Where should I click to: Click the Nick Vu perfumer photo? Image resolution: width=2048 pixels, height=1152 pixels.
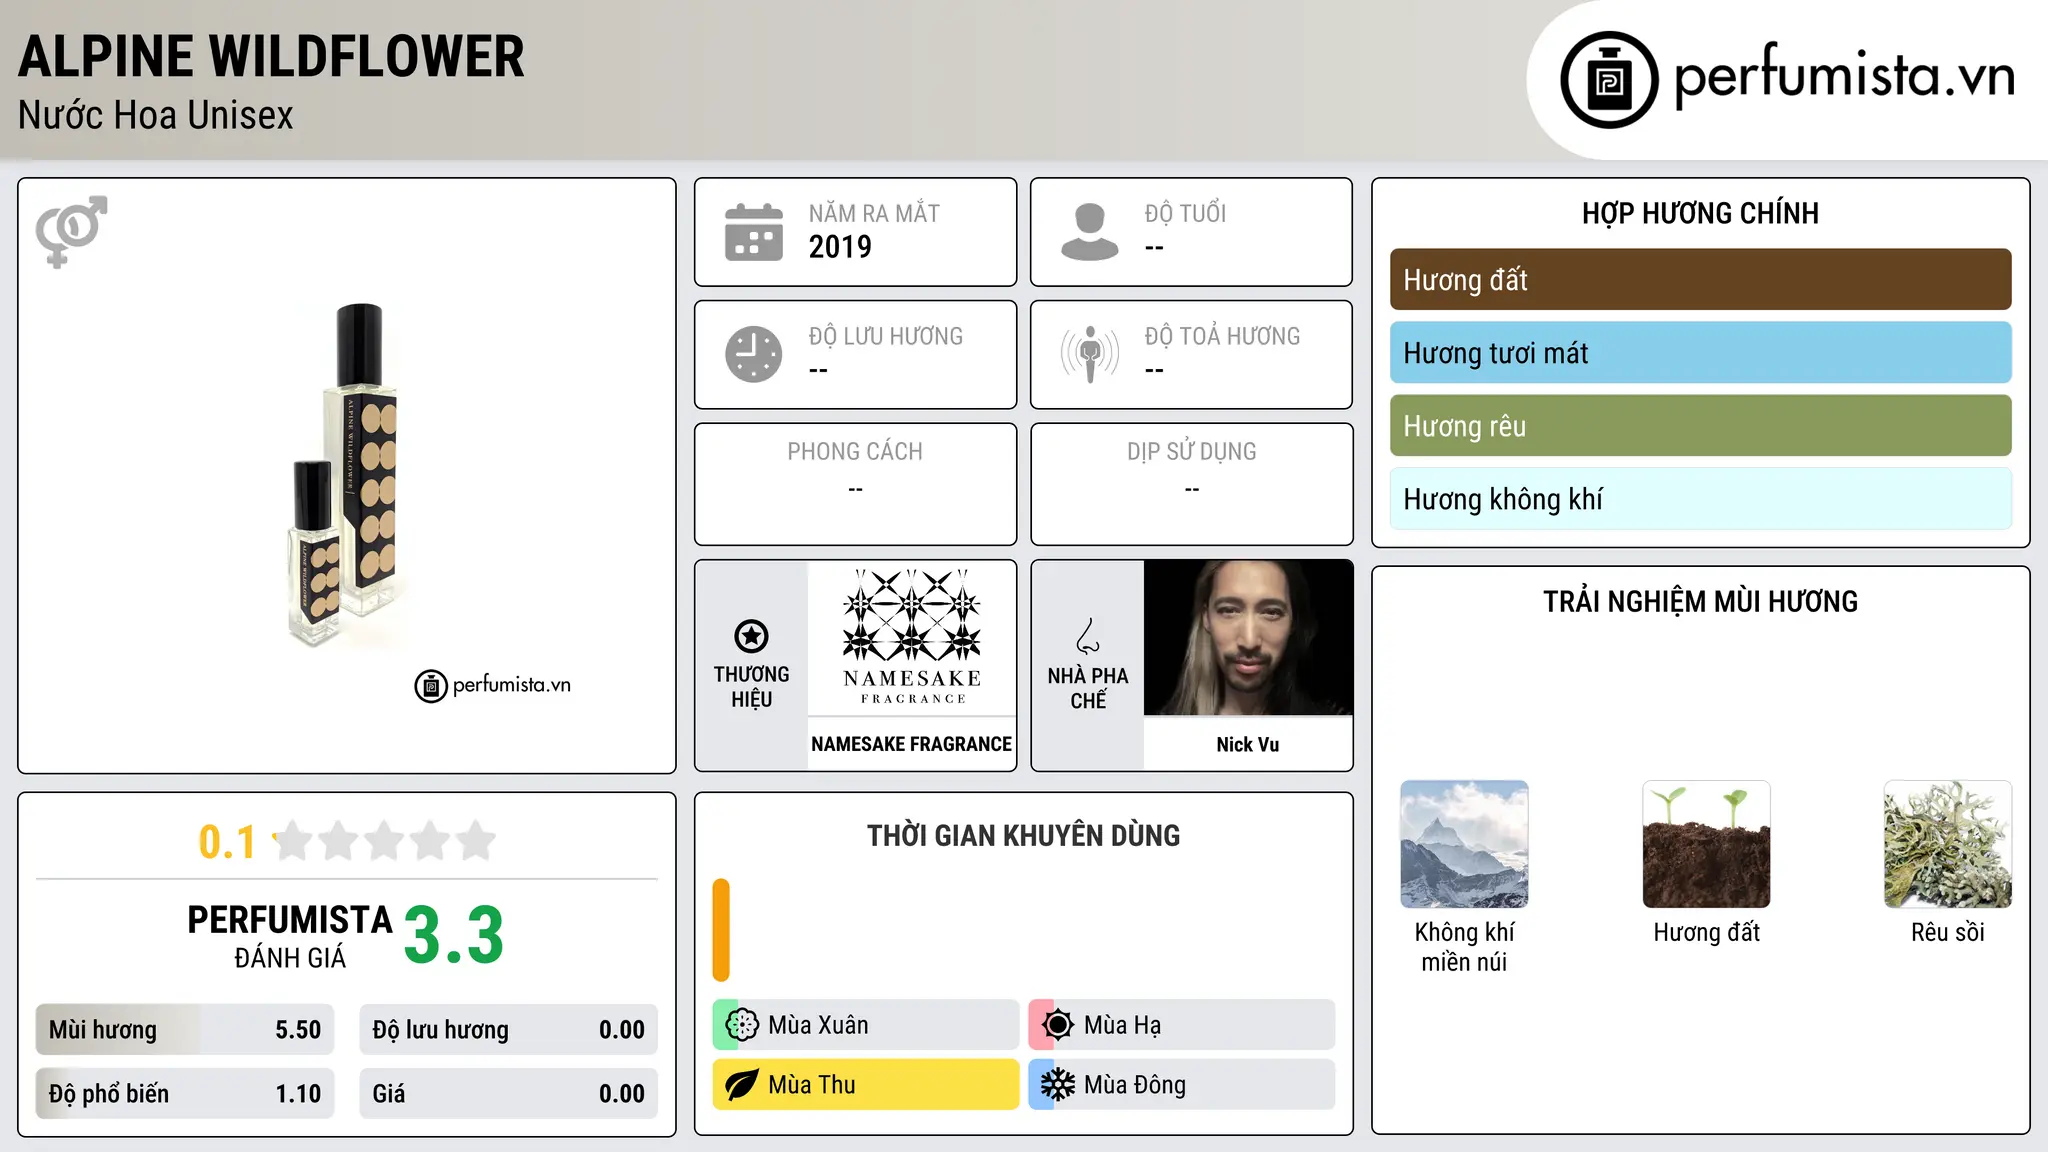1248,638
